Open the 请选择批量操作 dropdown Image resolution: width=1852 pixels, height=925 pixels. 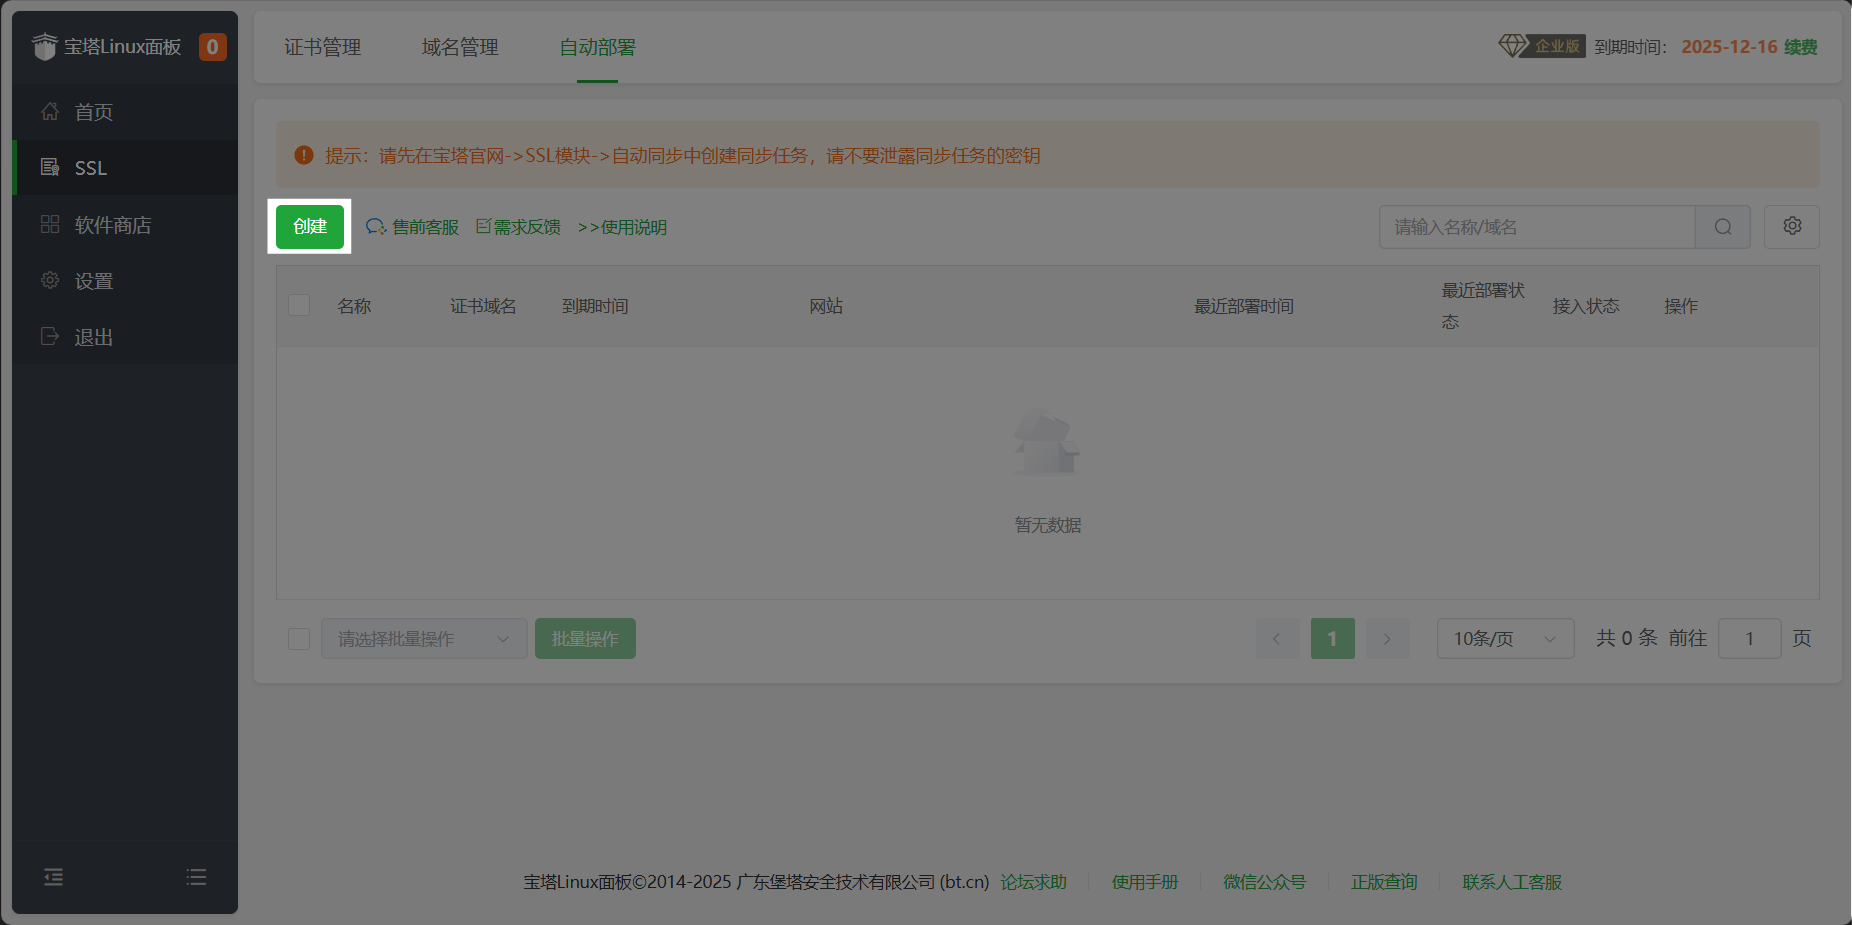point(423,638)
